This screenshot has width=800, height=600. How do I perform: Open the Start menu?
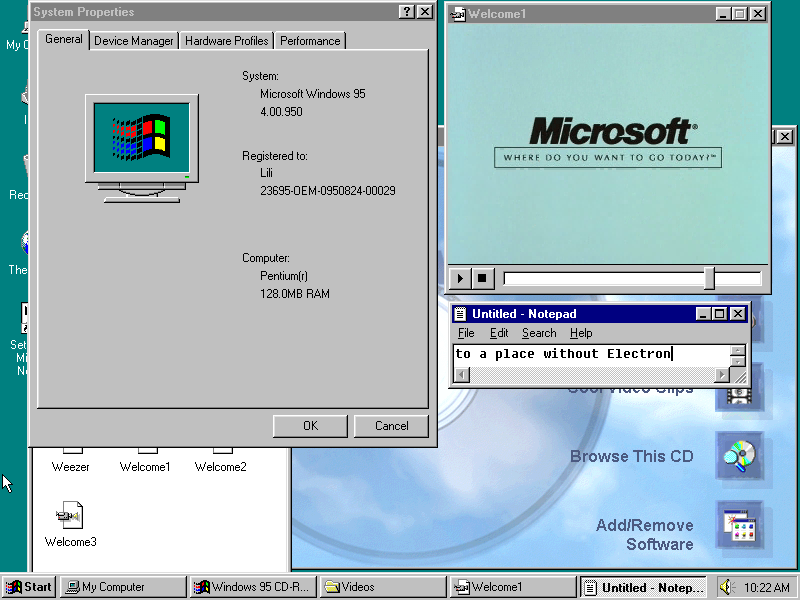pos(29,587)
